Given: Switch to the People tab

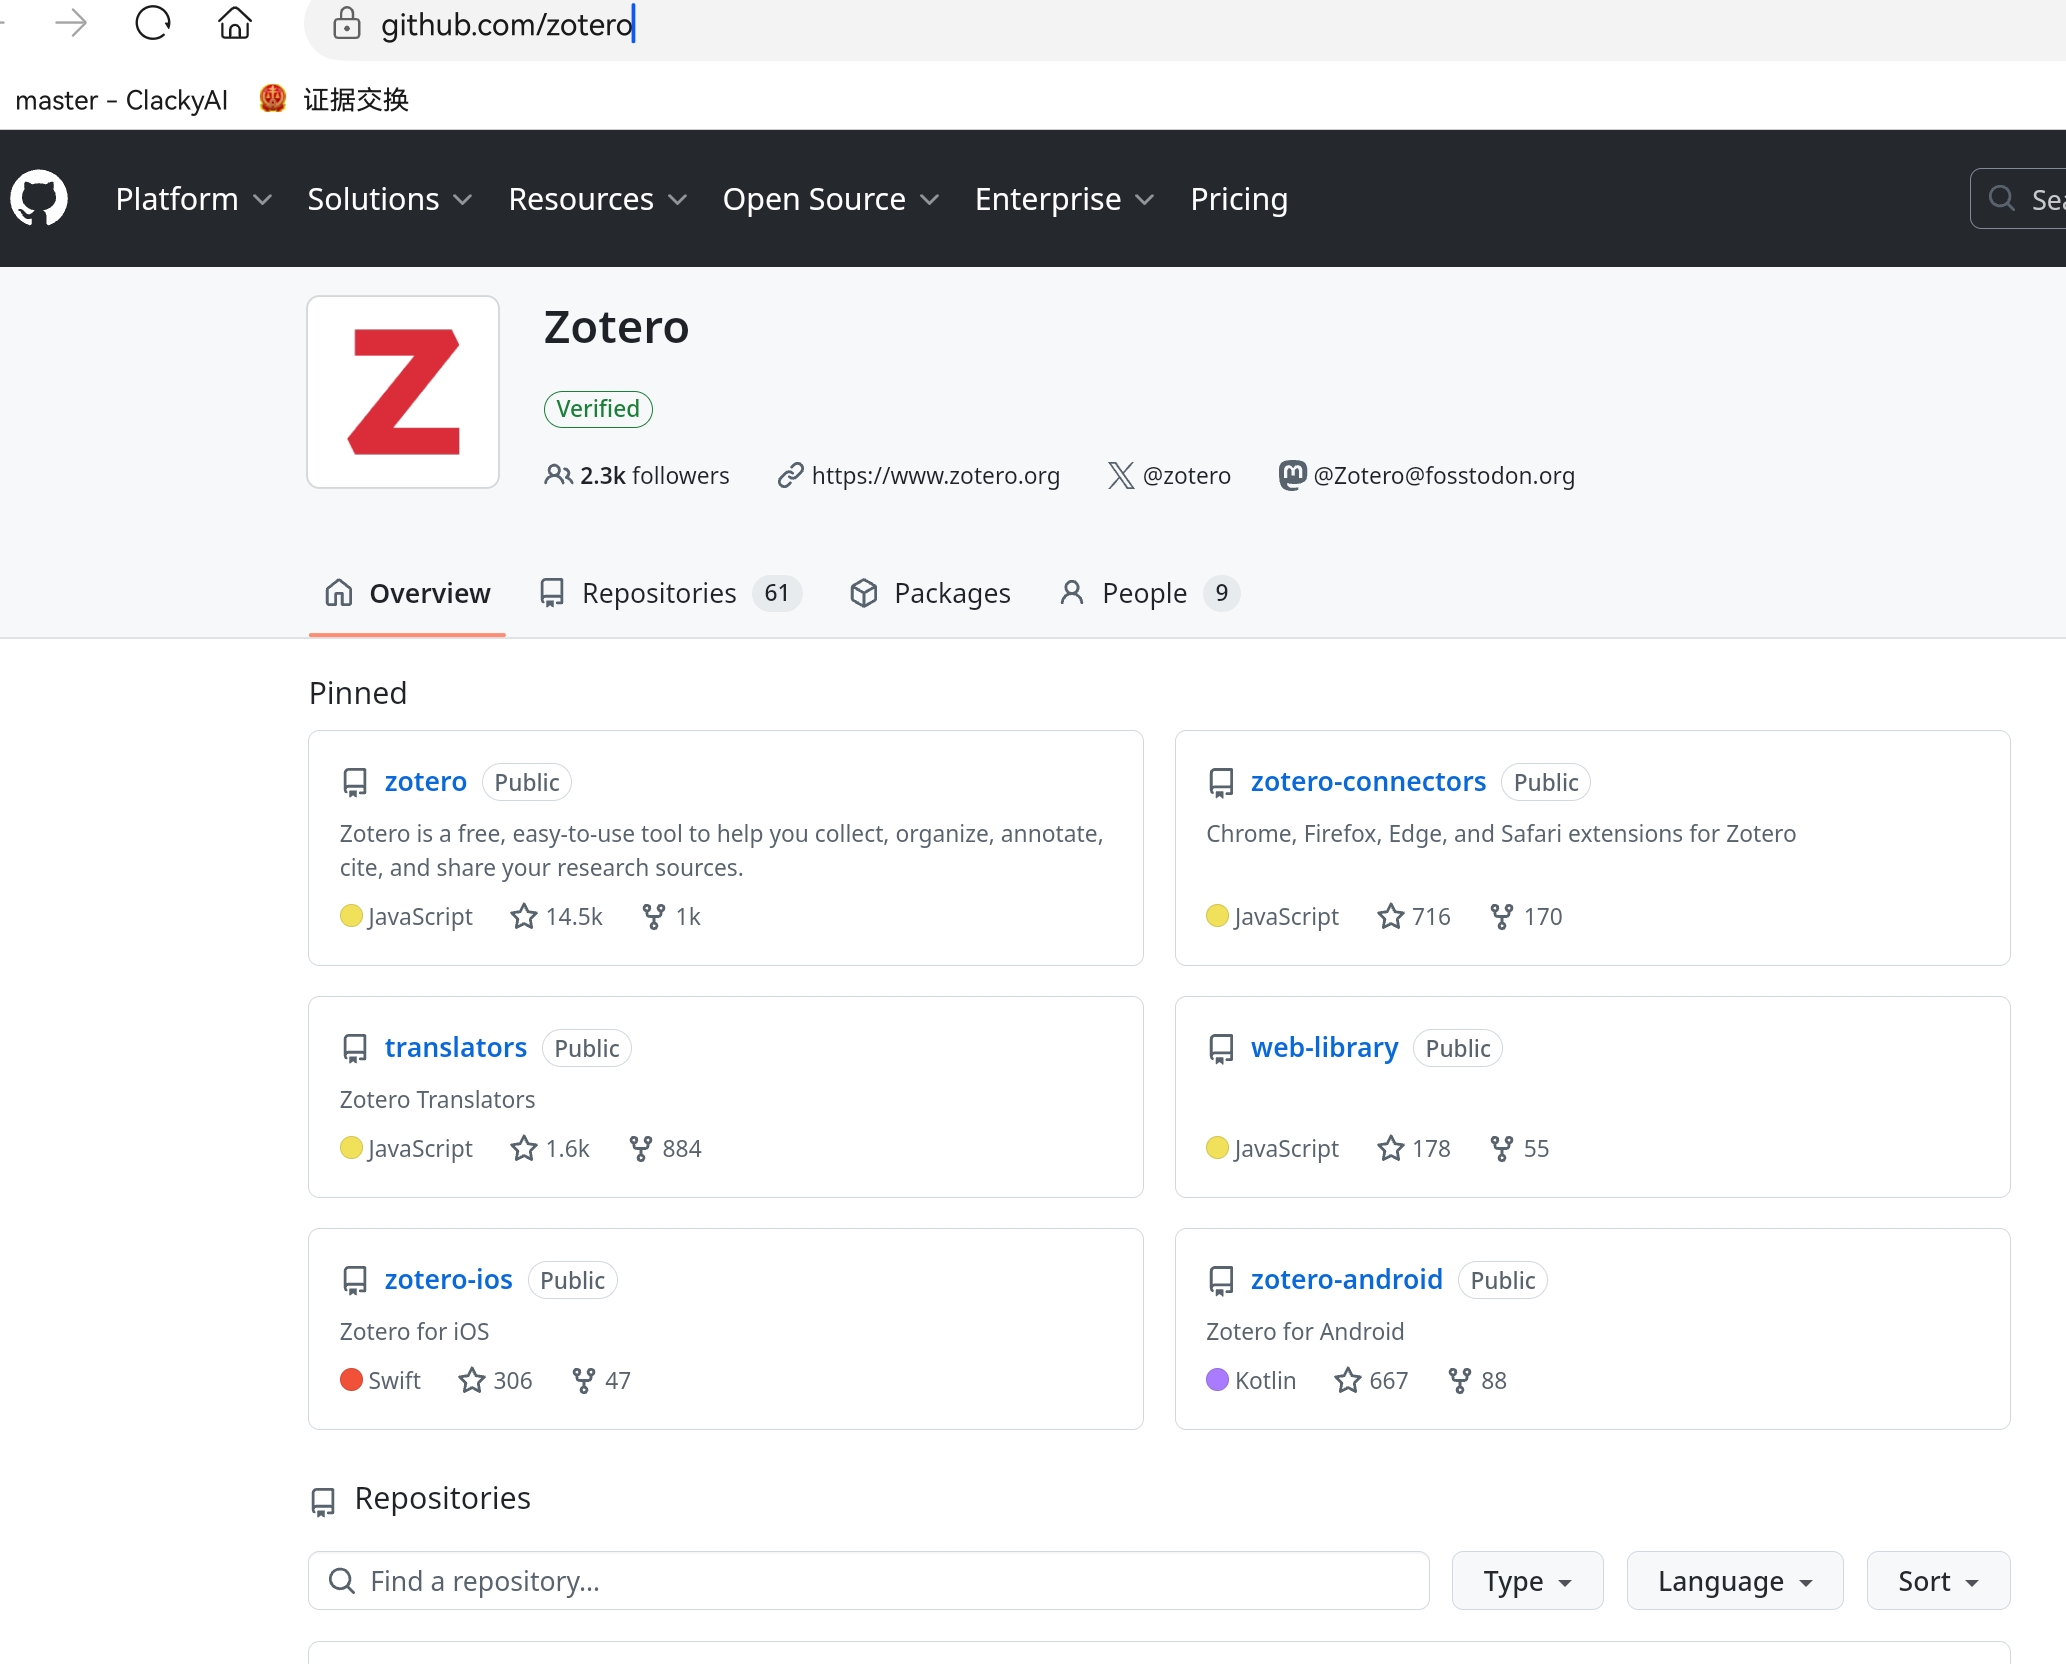Looking at the screenshot, I should coord(1148,593).
